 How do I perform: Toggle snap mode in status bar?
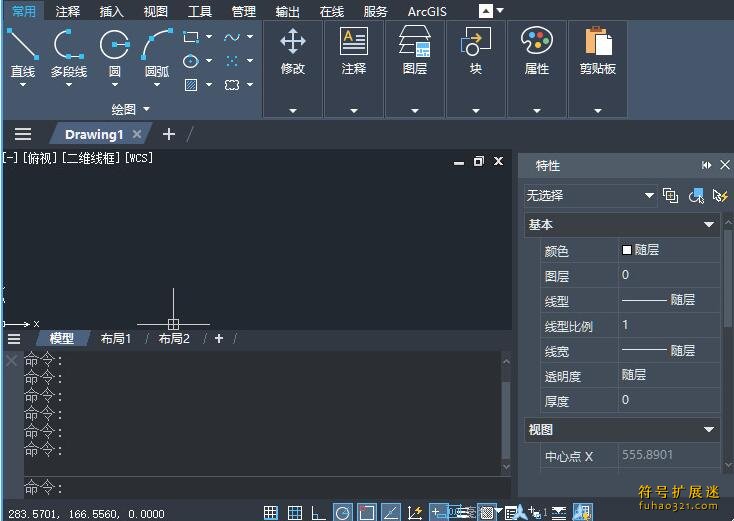pyautogui.click(x=271, y=513)
